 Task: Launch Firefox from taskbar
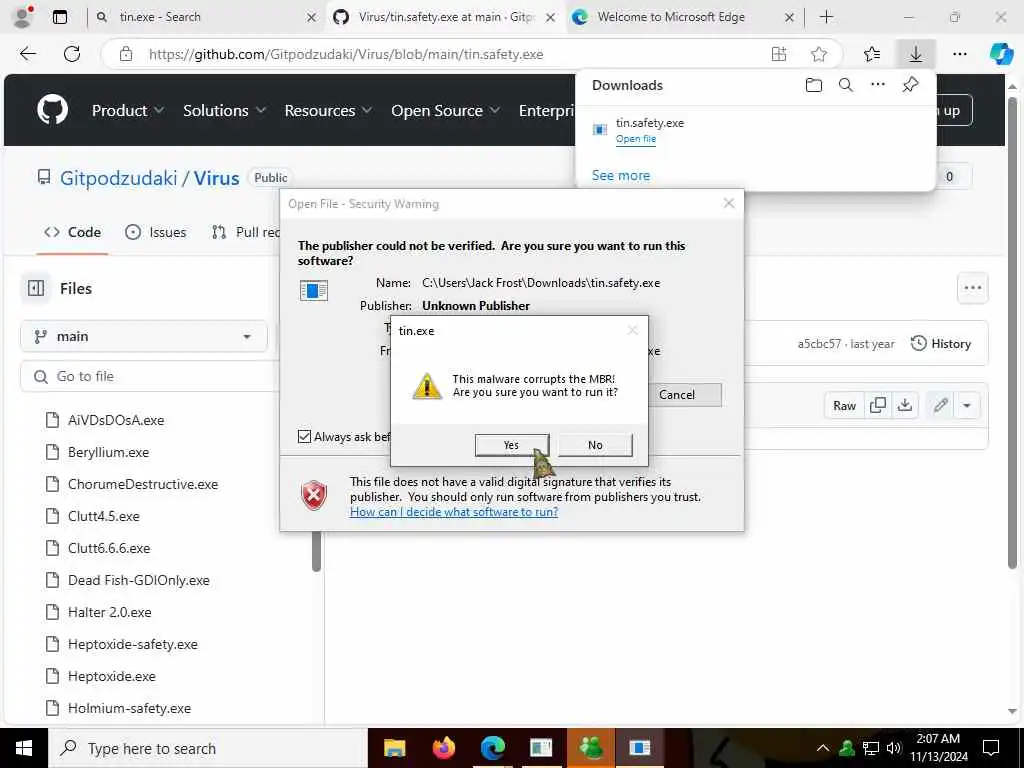tap(443, 748)
